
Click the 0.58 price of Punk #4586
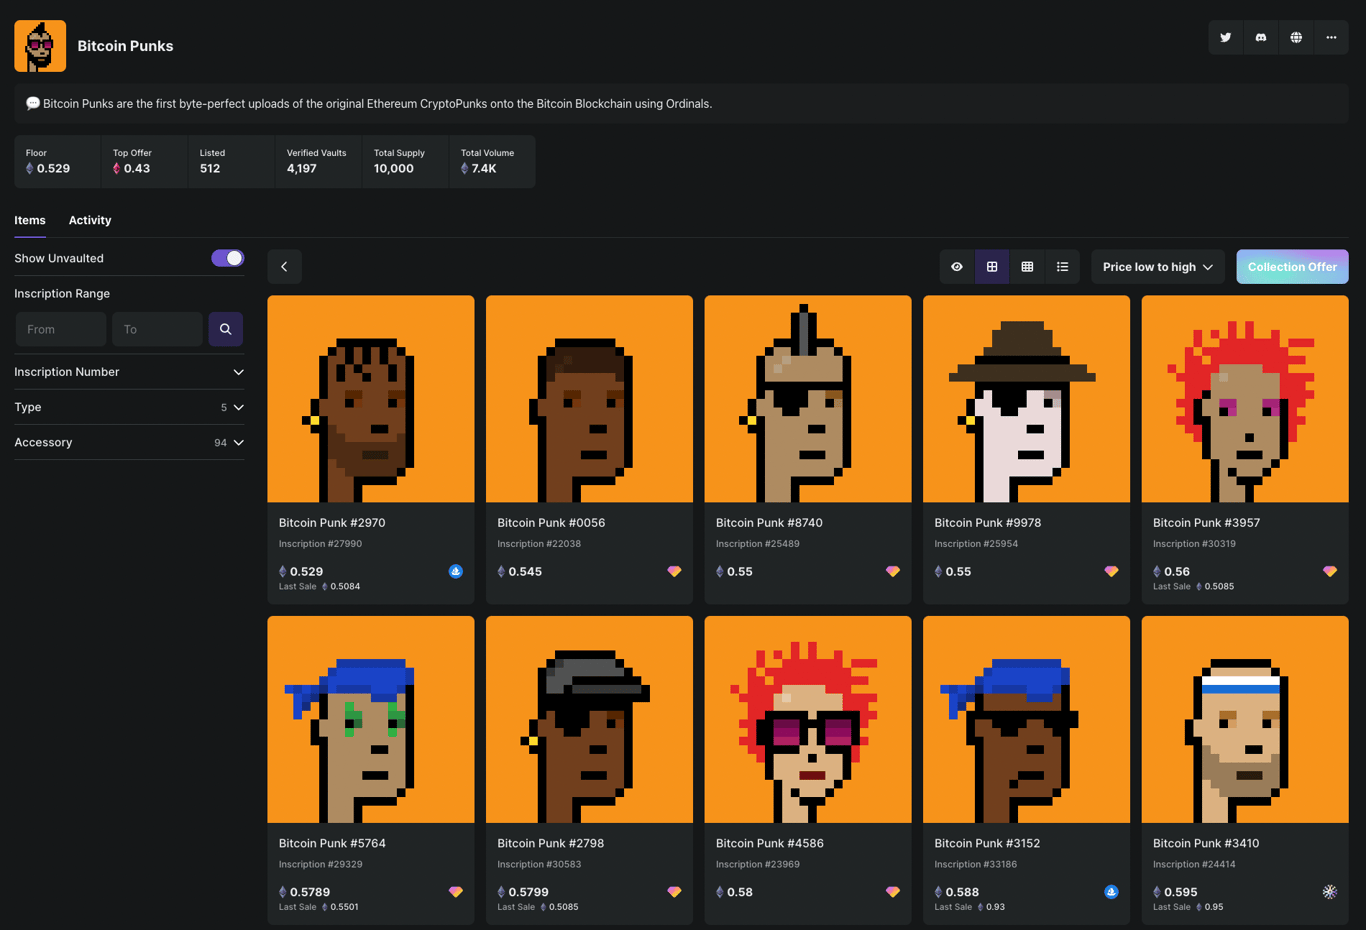[735, 892]
